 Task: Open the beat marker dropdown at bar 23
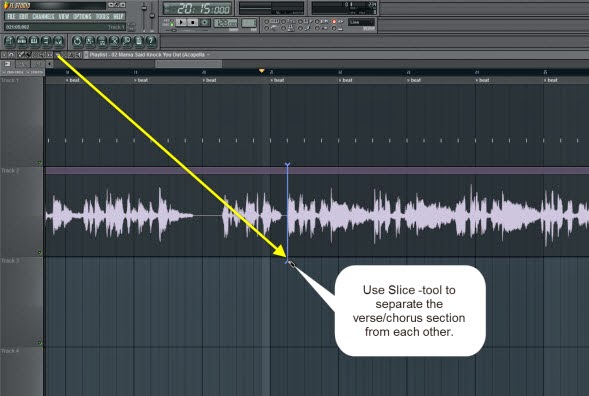[x=414, y=80]
